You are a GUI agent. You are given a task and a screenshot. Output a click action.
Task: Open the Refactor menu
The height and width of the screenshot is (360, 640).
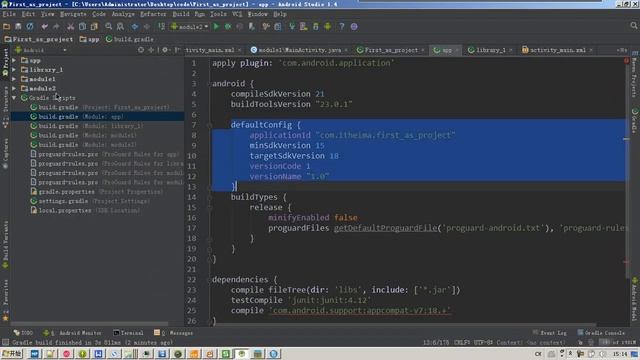(153, 14)
